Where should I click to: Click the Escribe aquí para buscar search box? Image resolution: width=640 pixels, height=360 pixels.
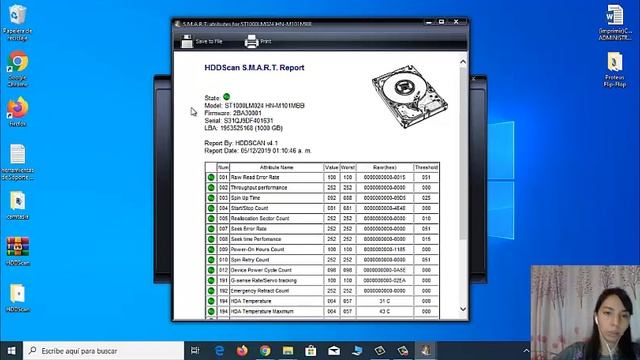coord(104,351)
